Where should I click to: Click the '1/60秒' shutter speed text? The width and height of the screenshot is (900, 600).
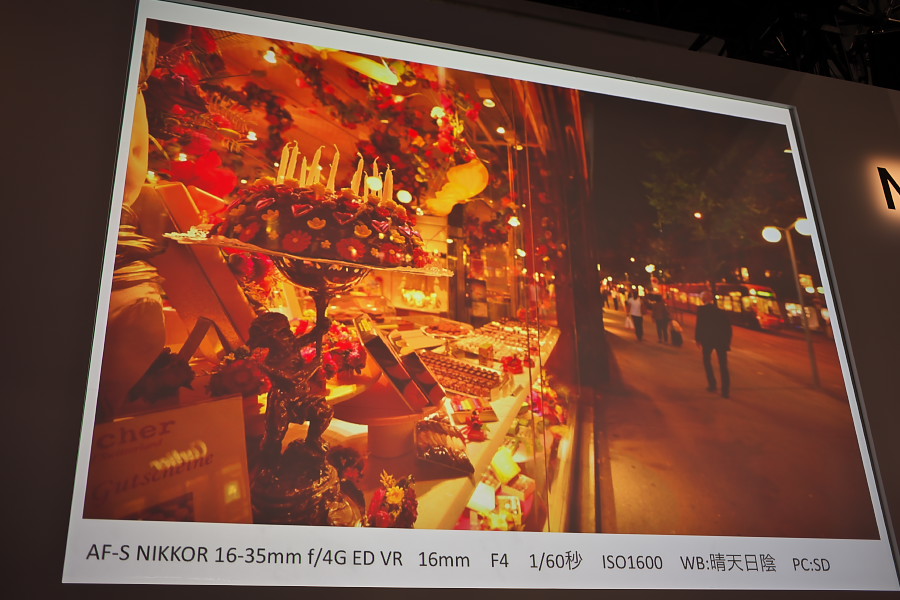(x=555, y=561)
